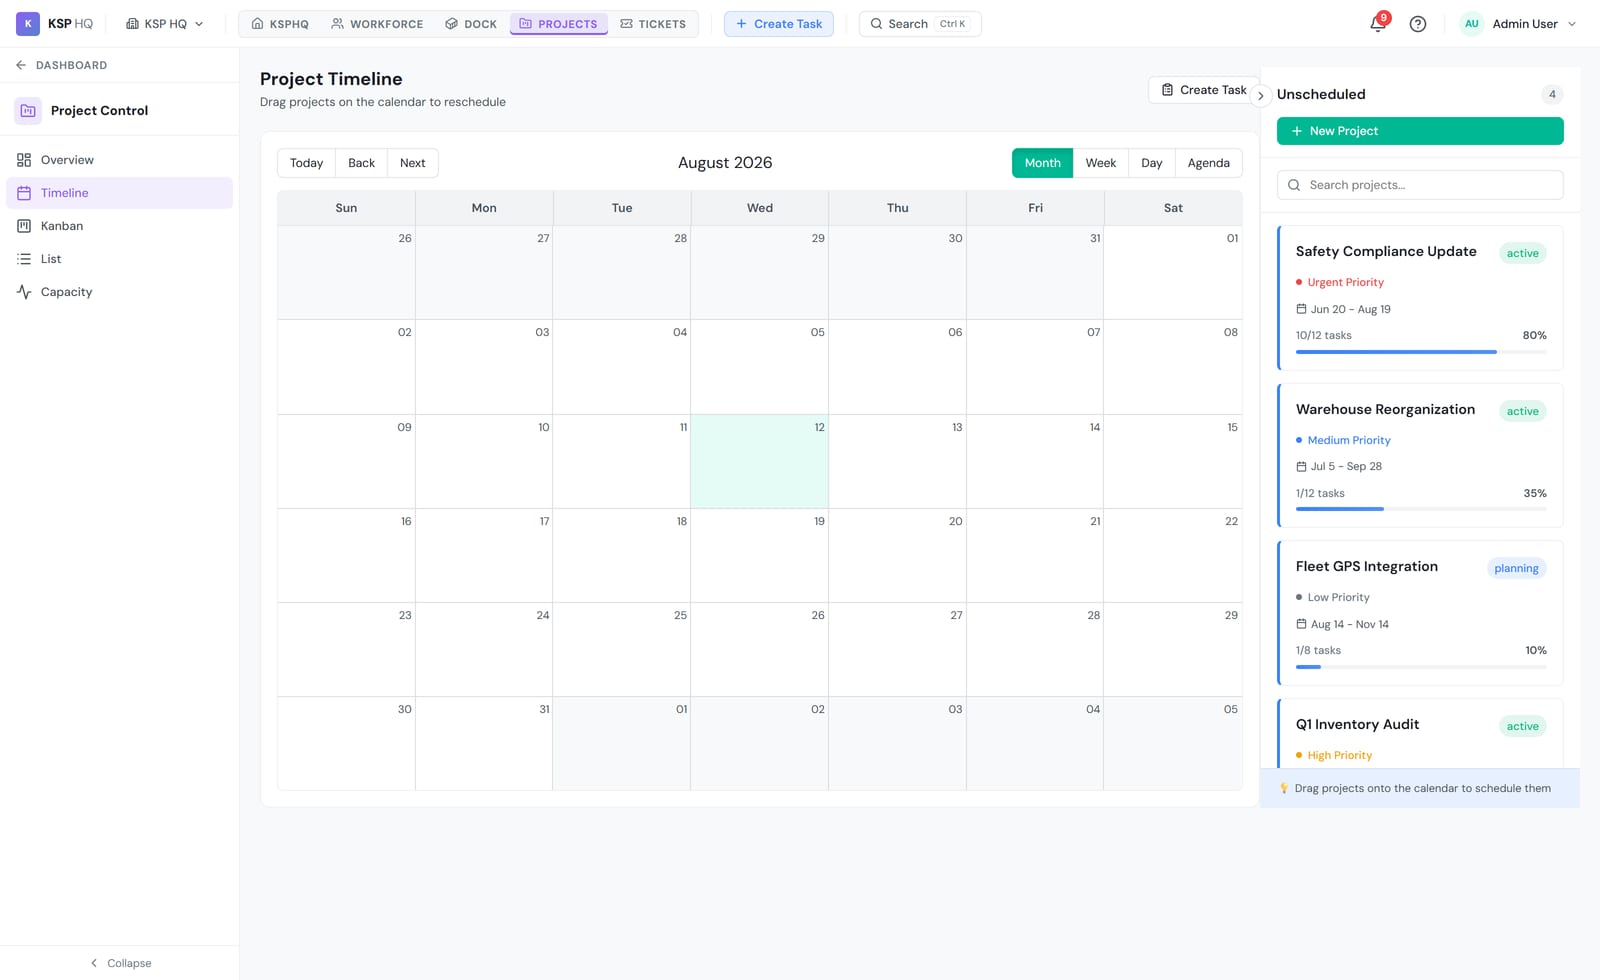Jump to Today on the calendar
The image size is (1600, 980).
(306, 163)
